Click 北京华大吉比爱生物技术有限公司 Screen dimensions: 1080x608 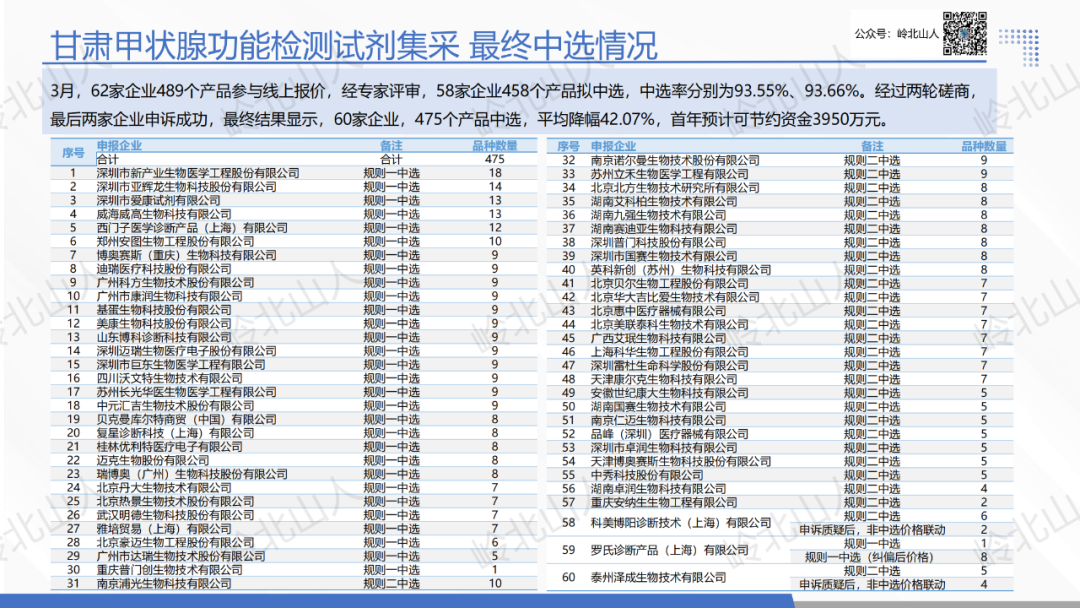(675, 297)
